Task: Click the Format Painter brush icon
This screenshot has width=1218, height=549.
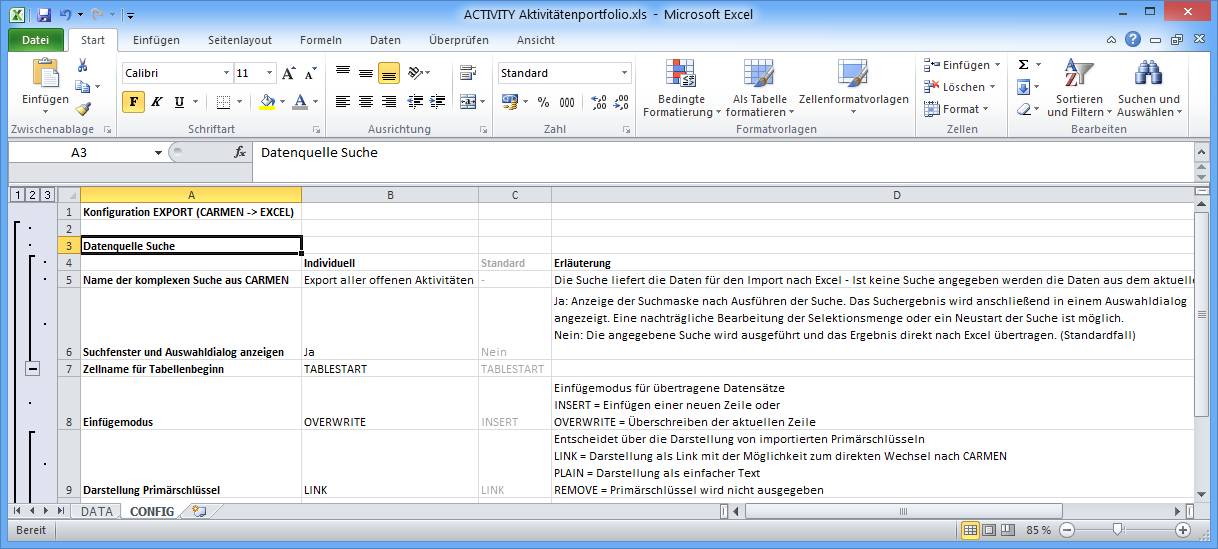Action: click(83, 109)
